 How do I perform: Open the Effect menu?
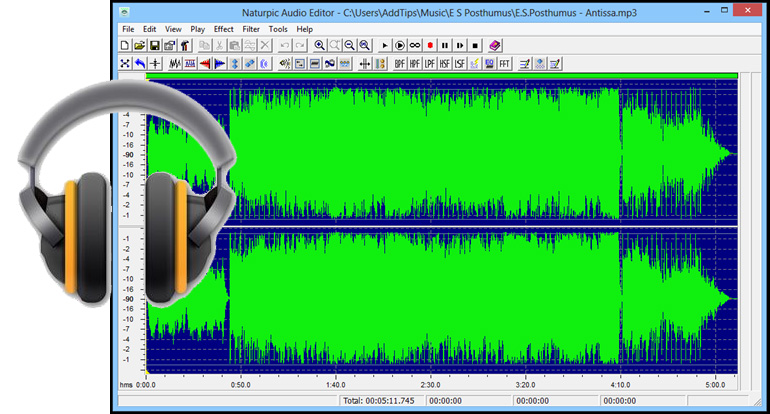coord(223,29)
